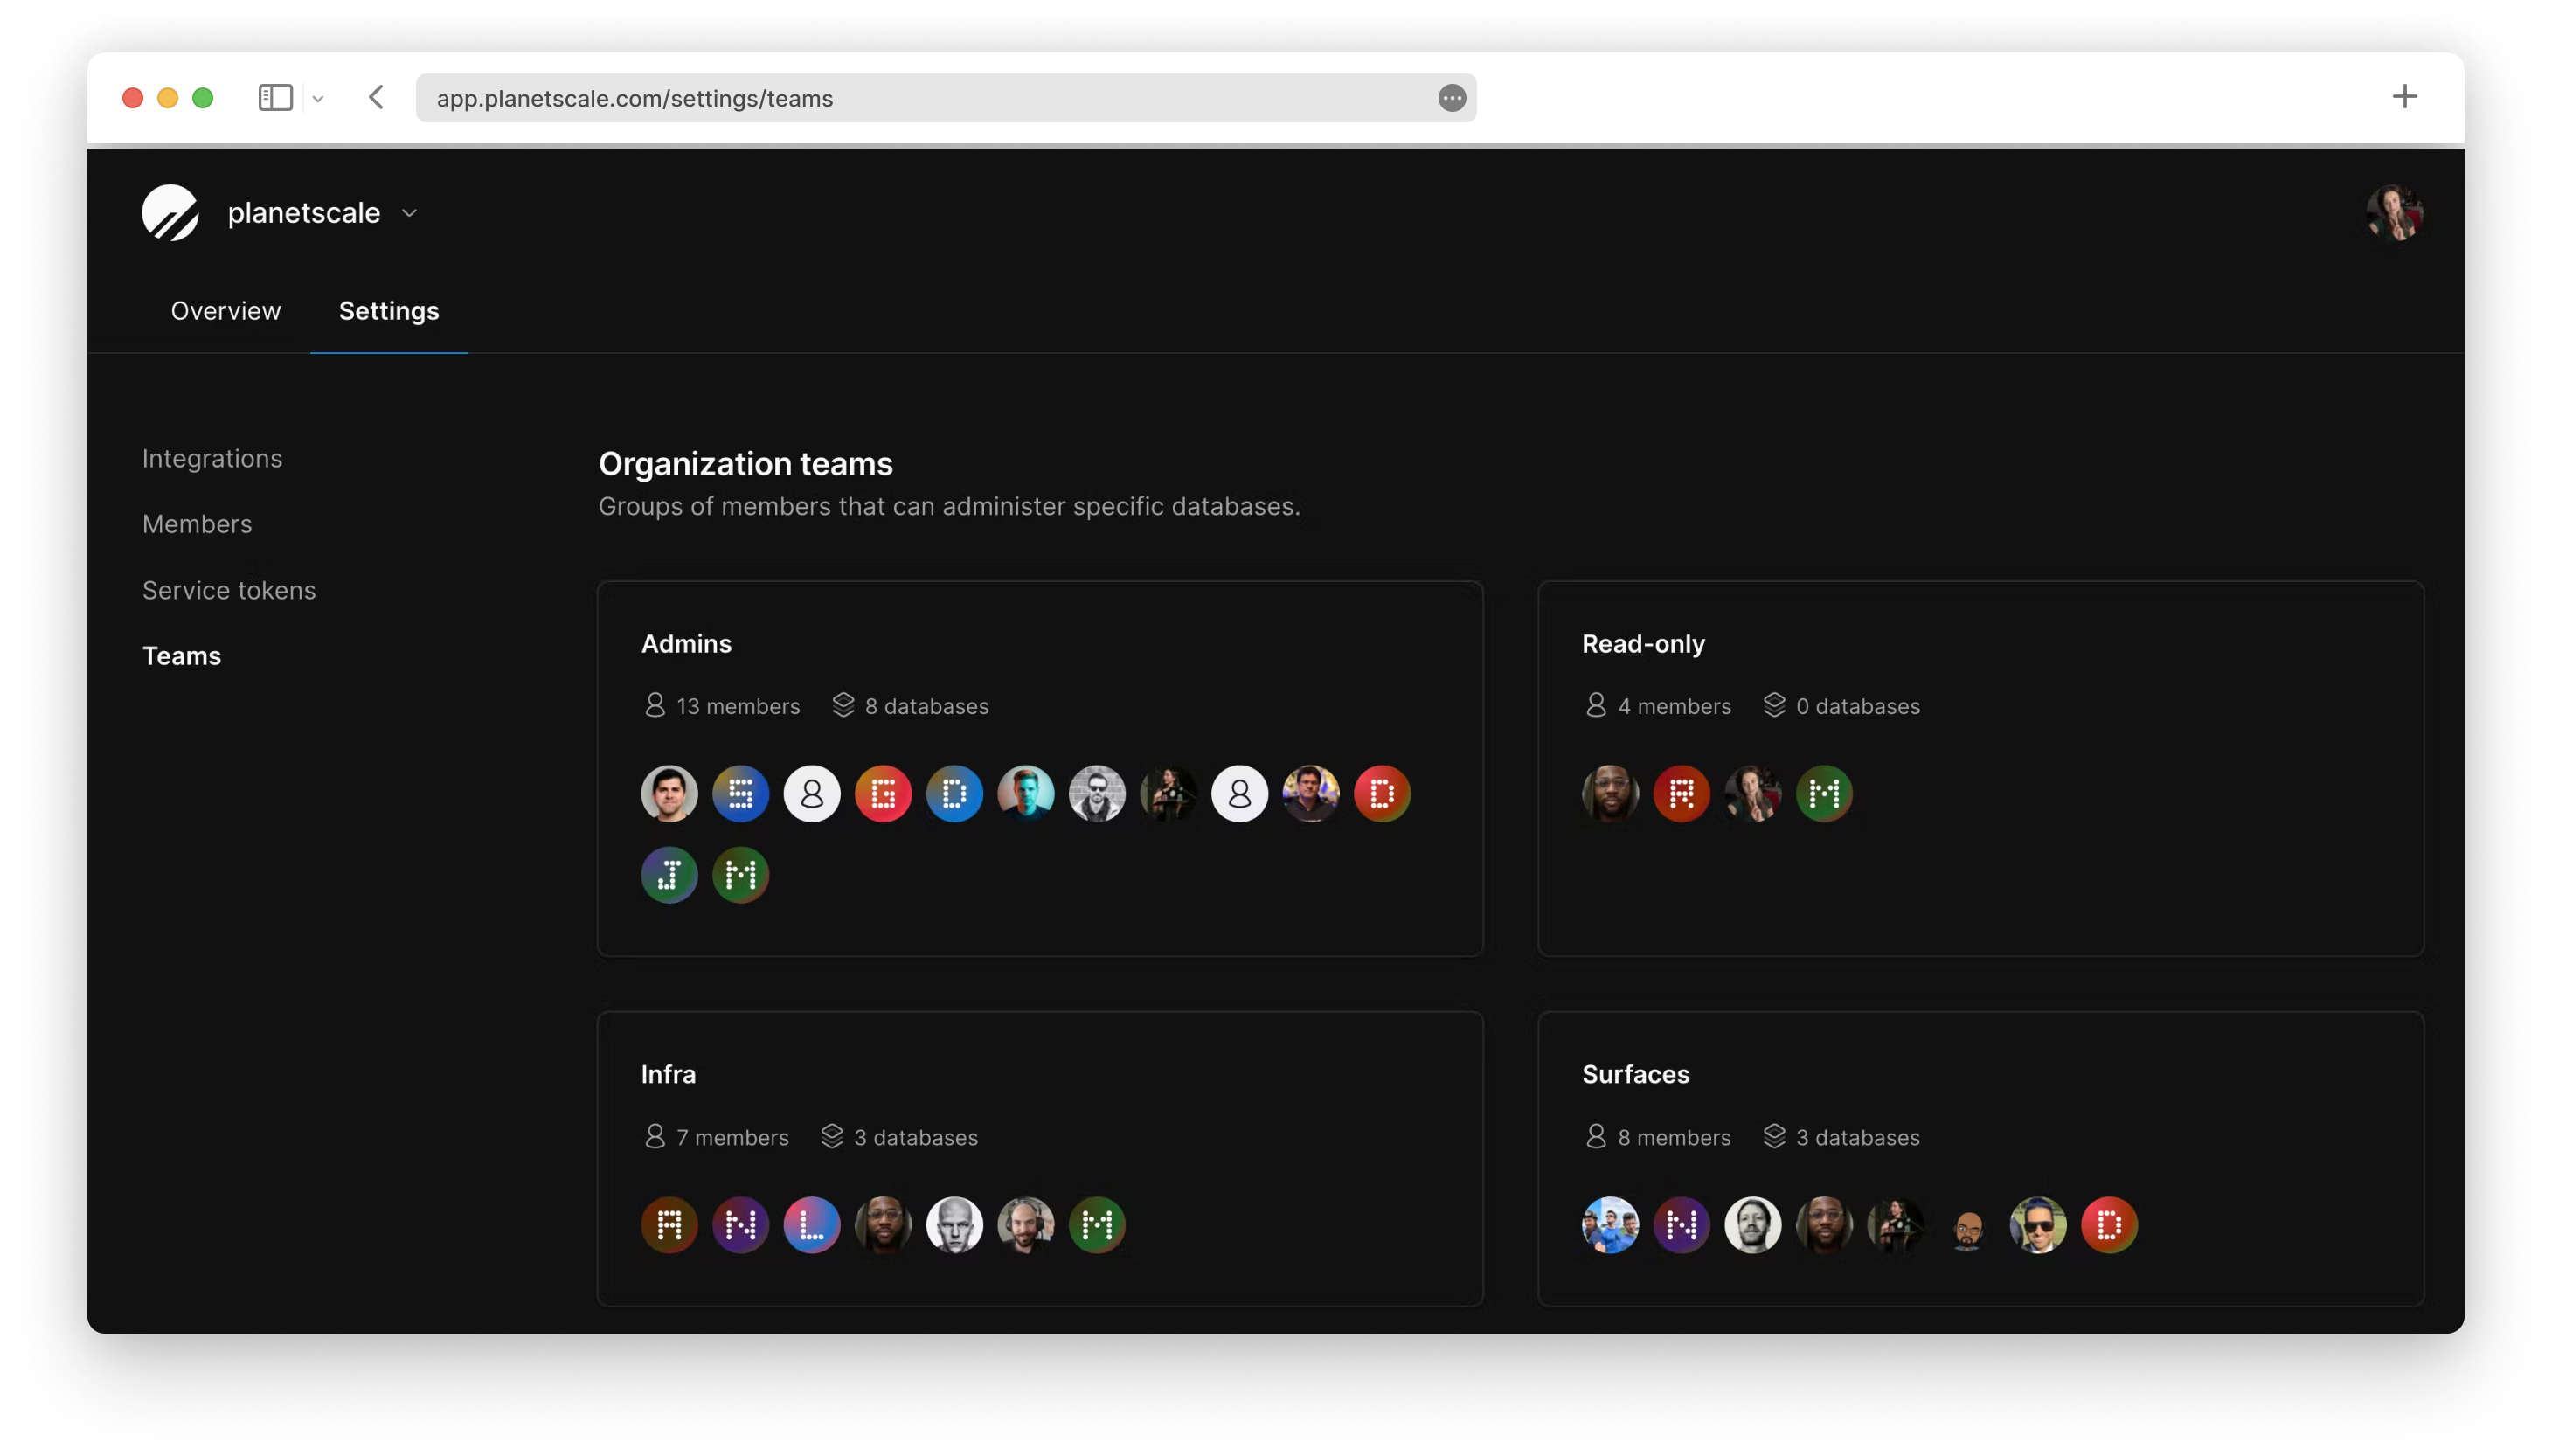Go back with the browser back arrow

pos(376,97)
